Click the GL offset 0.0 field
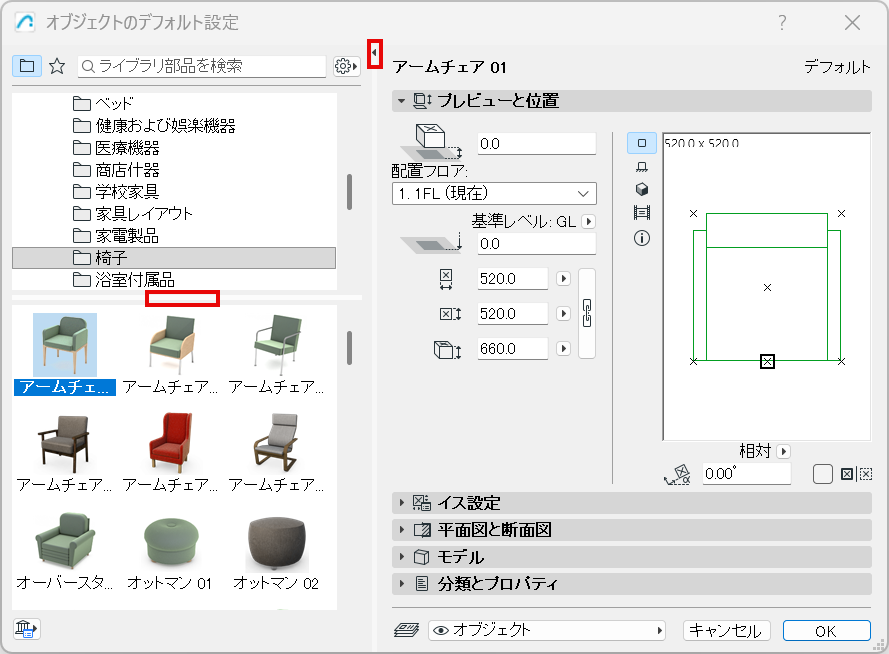 coord(537,244)
